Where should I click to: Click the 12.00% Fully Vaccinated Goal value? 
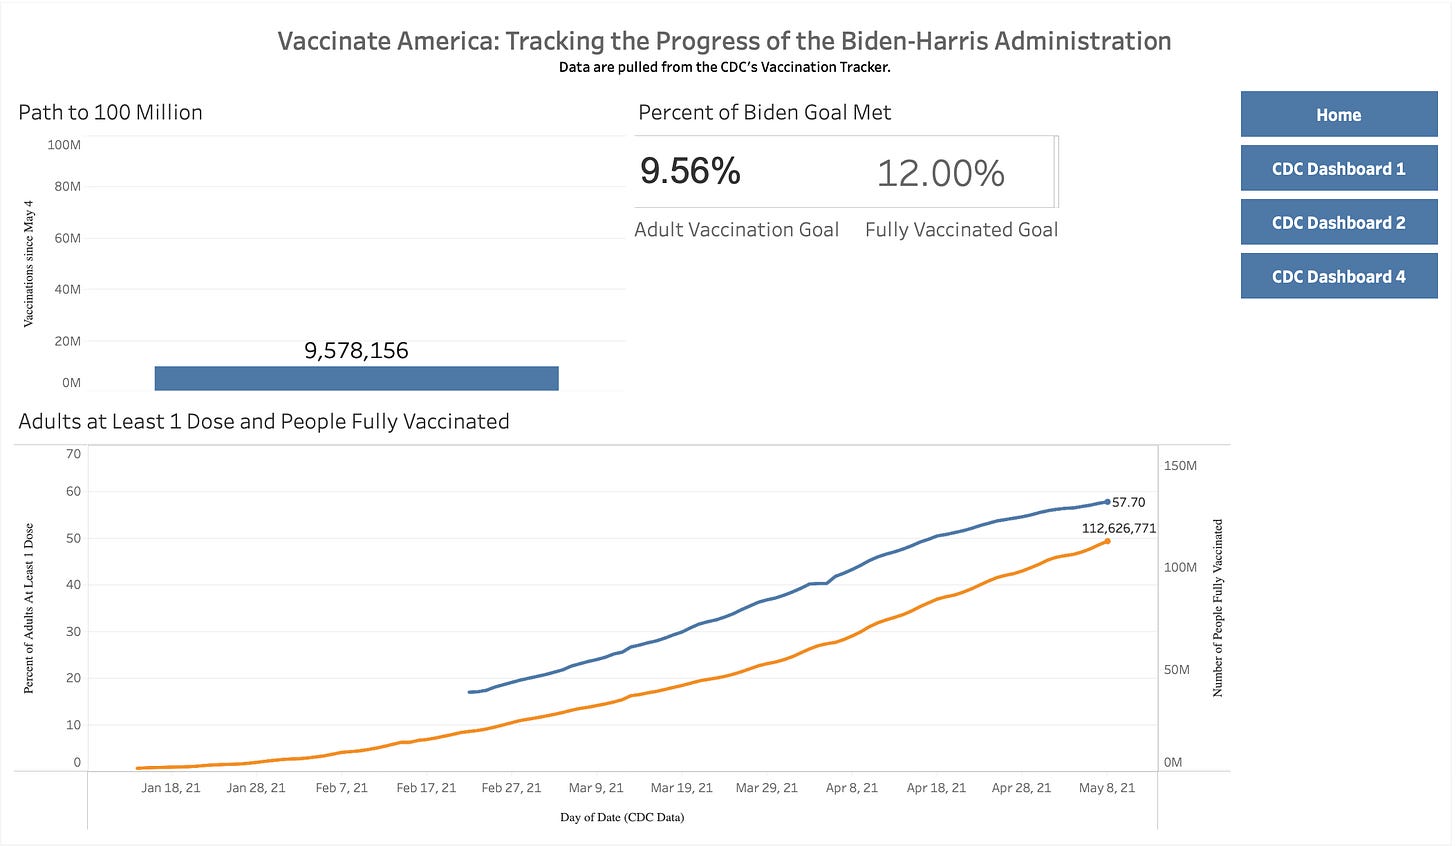point(940,173)
